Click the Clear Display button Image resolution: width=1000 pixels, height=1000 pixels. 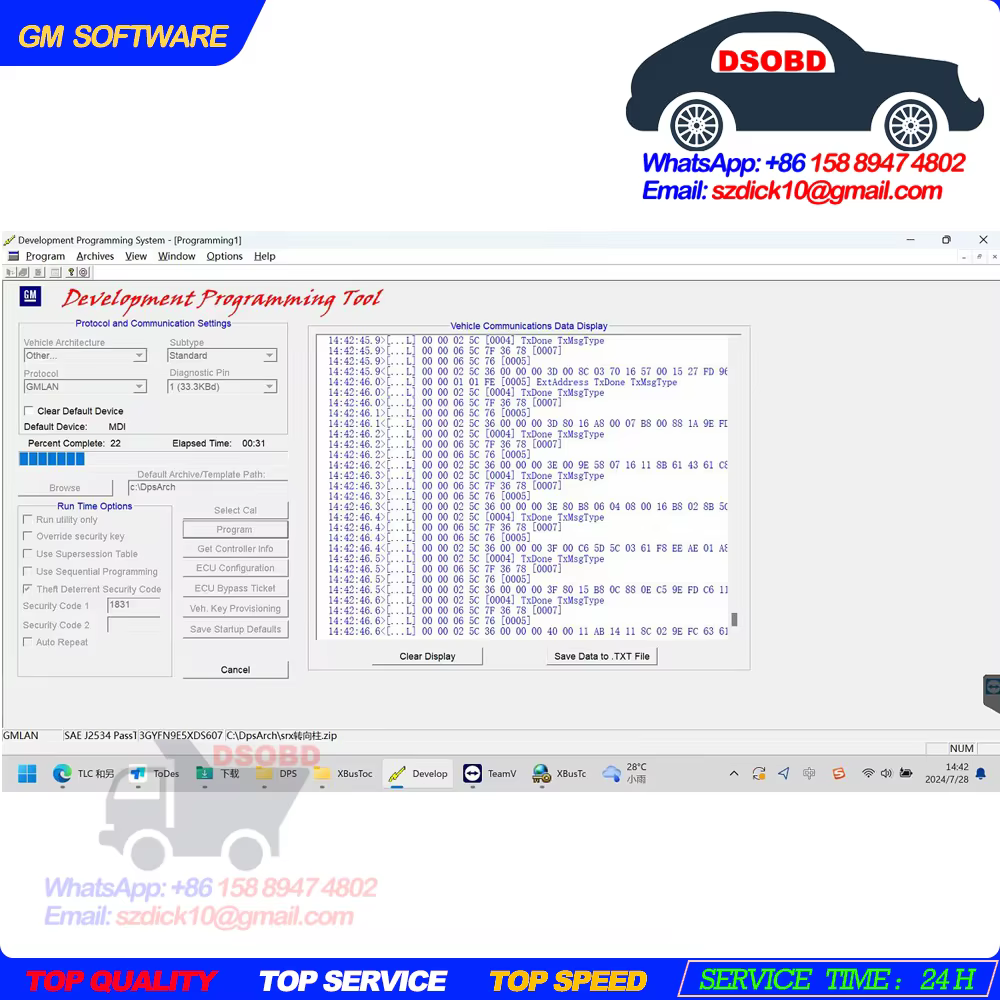pyautogui.click(x=427, y=656)
